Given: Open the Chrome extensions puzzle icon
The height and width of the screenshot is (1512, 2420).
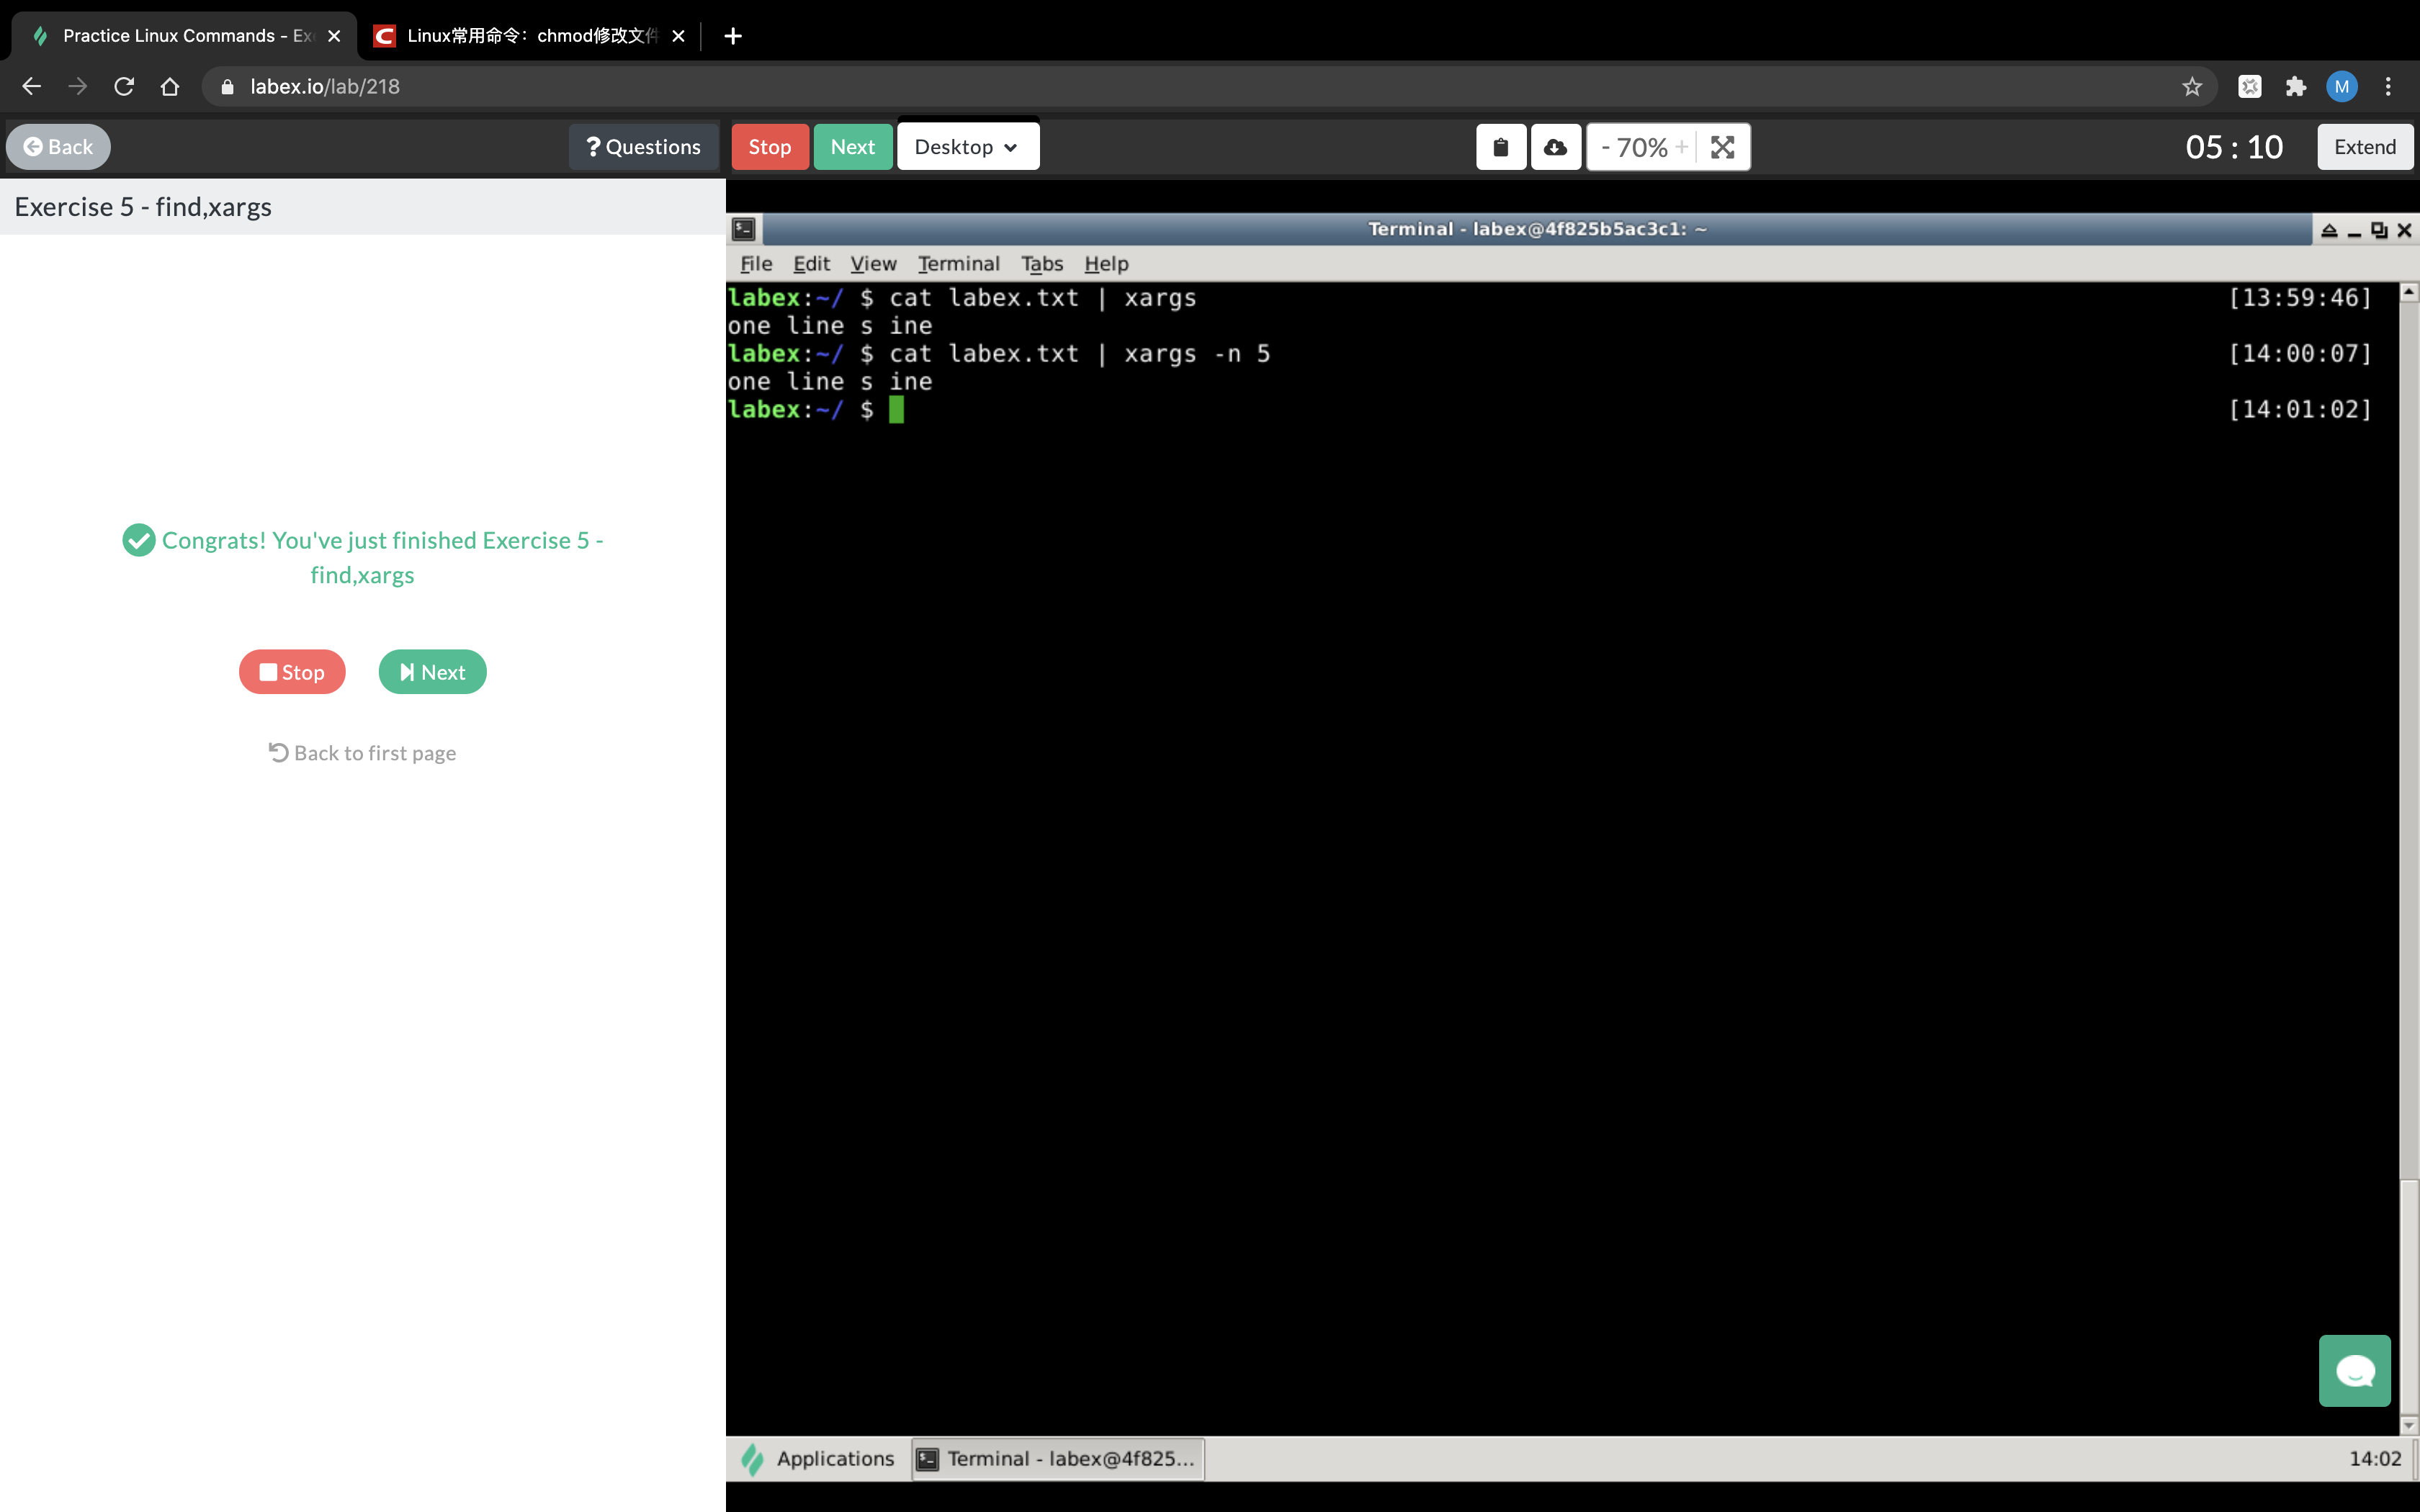Looking at the screenshot, I should 2296,87.
